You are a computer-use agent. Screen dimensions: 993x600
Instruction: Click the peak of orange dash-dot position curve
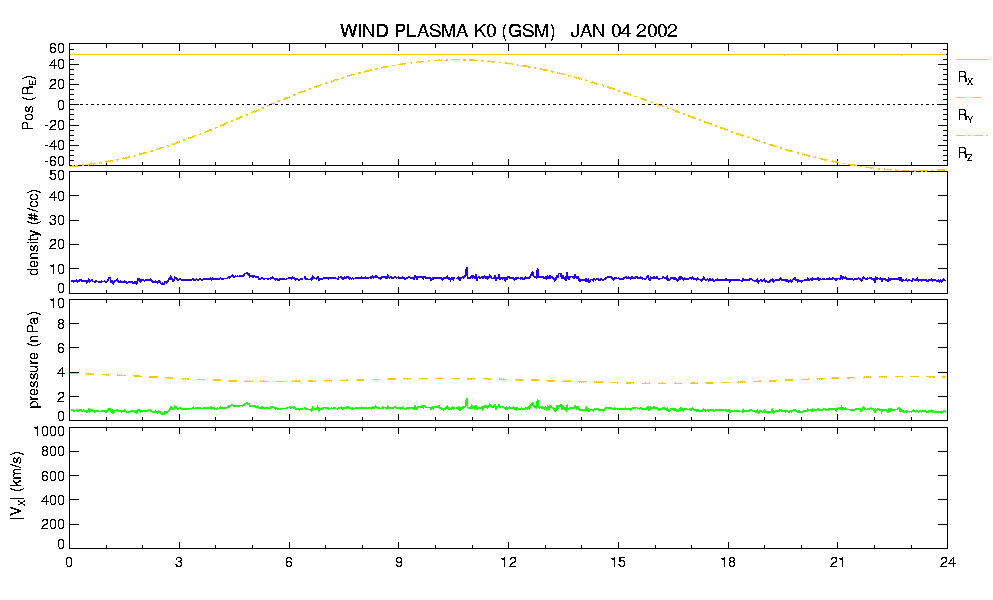pyautogui.click(x=457, y=60)
